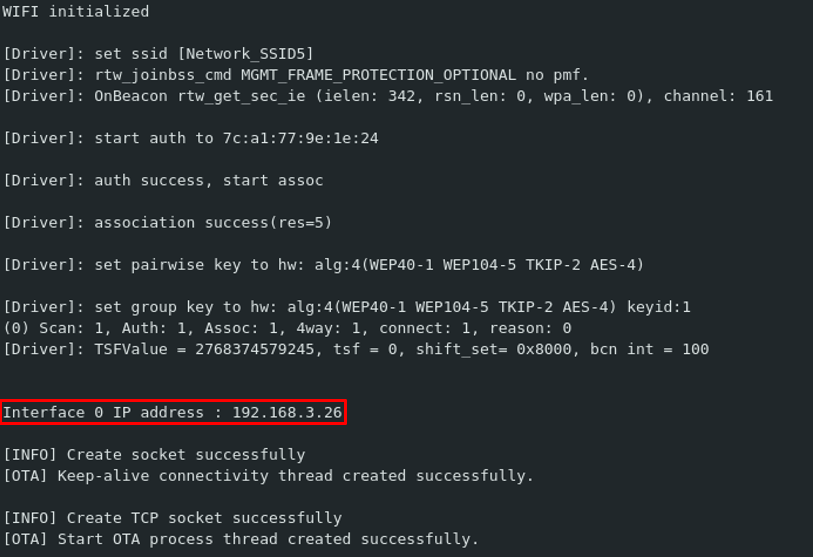Click the "Keep-alive connectivity thread" line
The height and width of the screenshot is (557, 813).
tap(268, 476)
